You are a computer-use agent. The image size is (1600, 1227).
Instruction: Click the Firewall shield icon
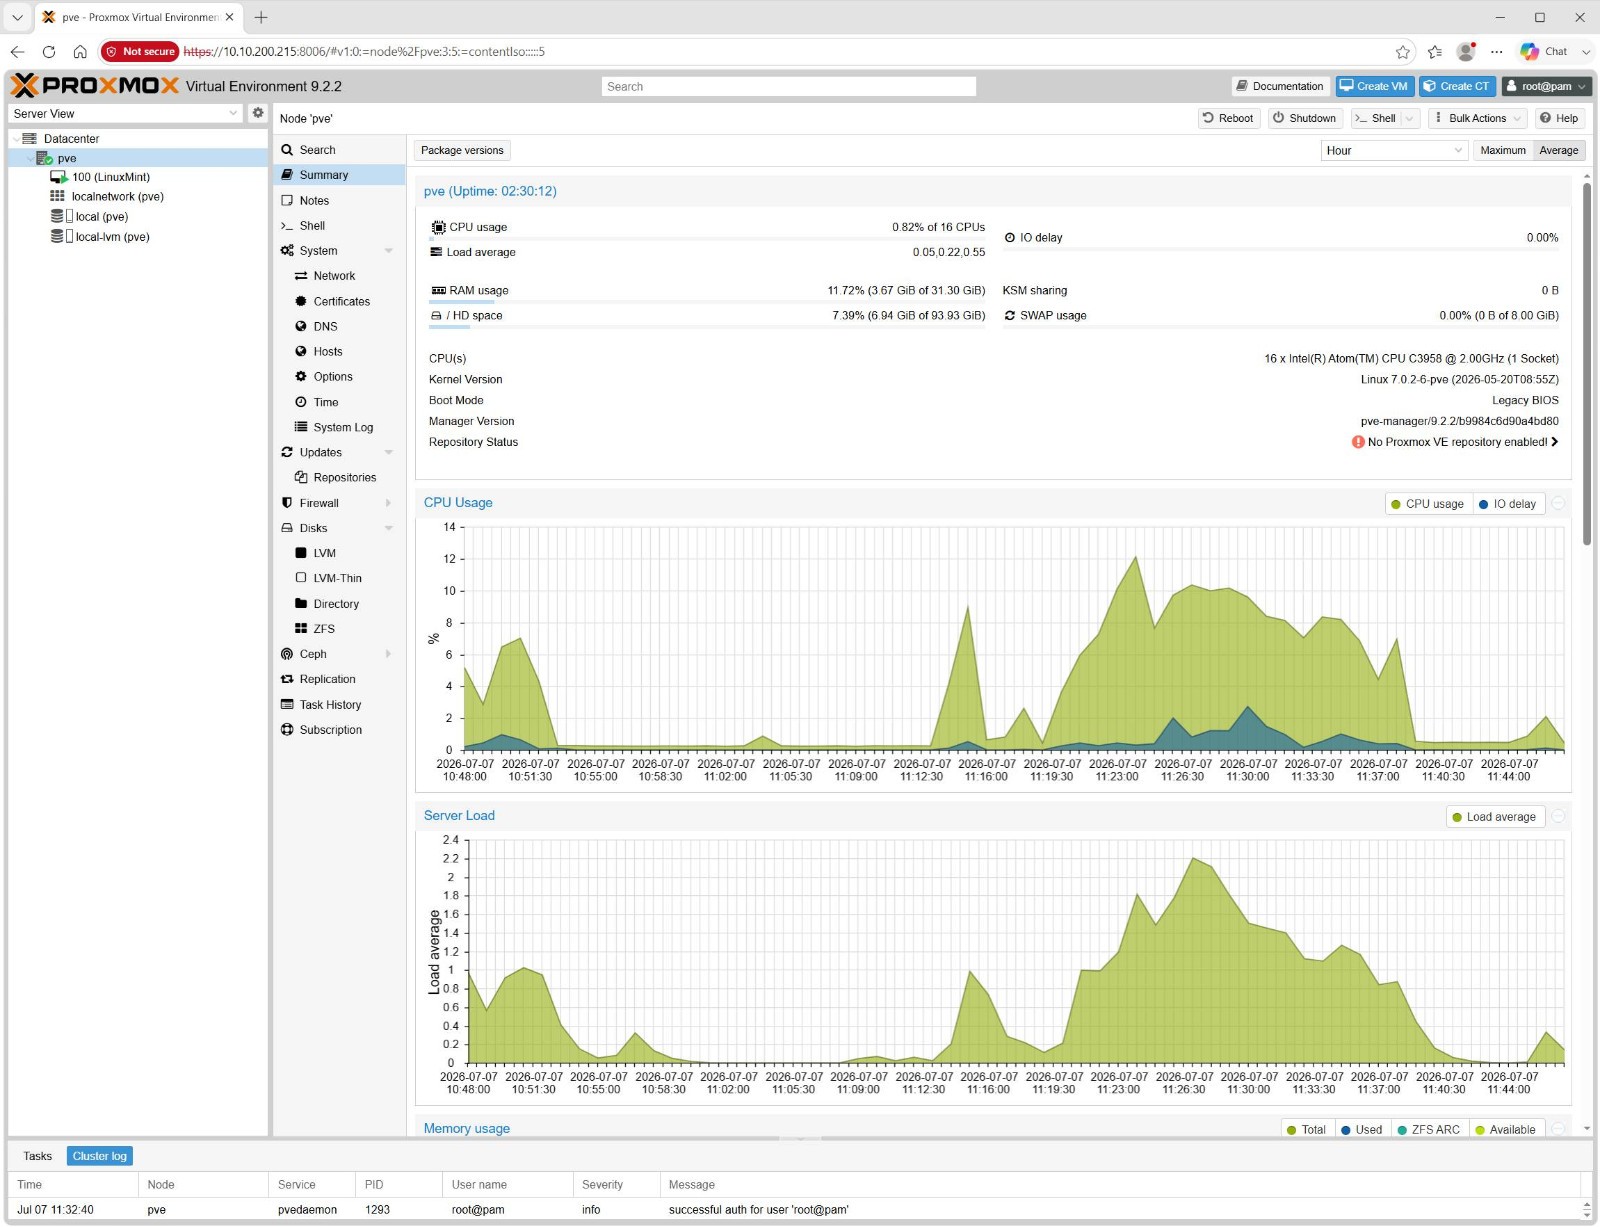287,503
